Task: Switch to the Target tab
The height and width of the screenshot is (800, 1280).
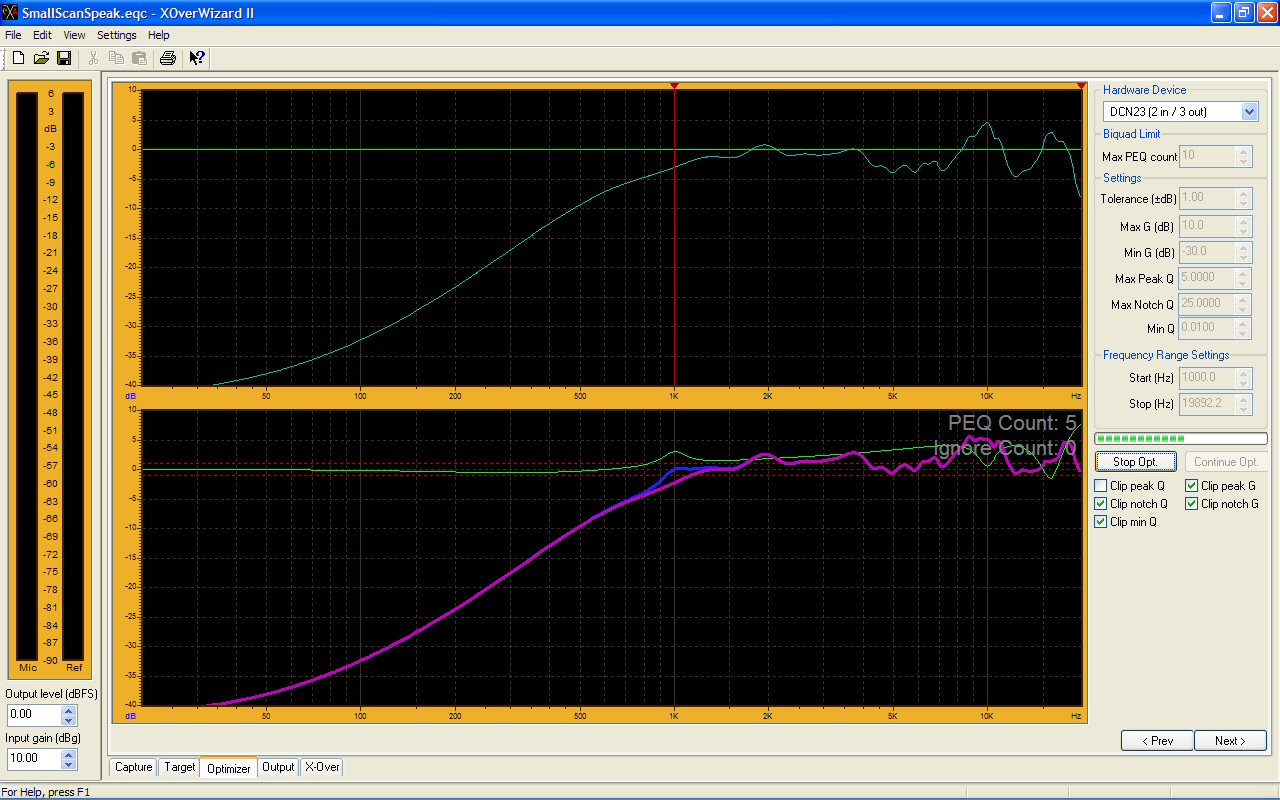Action: [x=179, y=767]
